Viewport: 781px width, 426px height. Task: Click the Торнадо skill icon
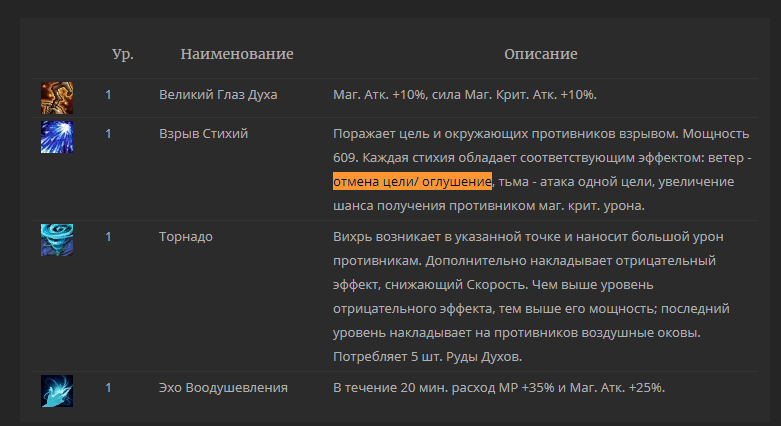(x=57, y=240)
